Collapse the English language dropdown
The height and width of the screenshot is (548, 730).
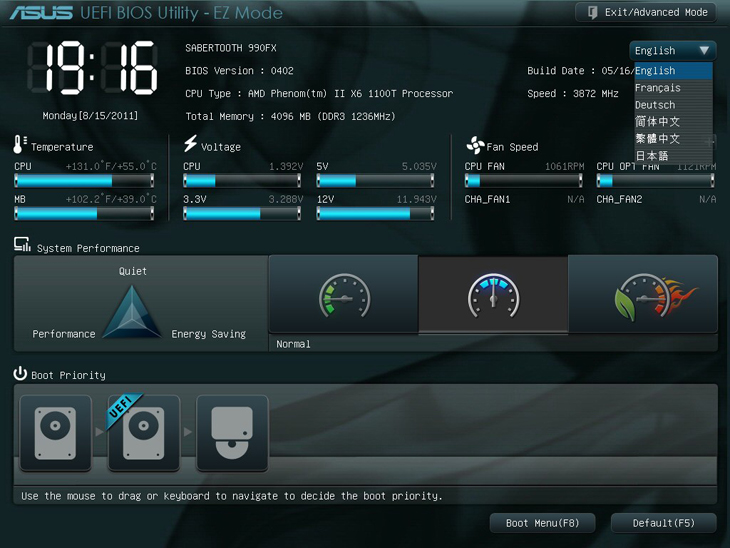[x=672, y=50]
